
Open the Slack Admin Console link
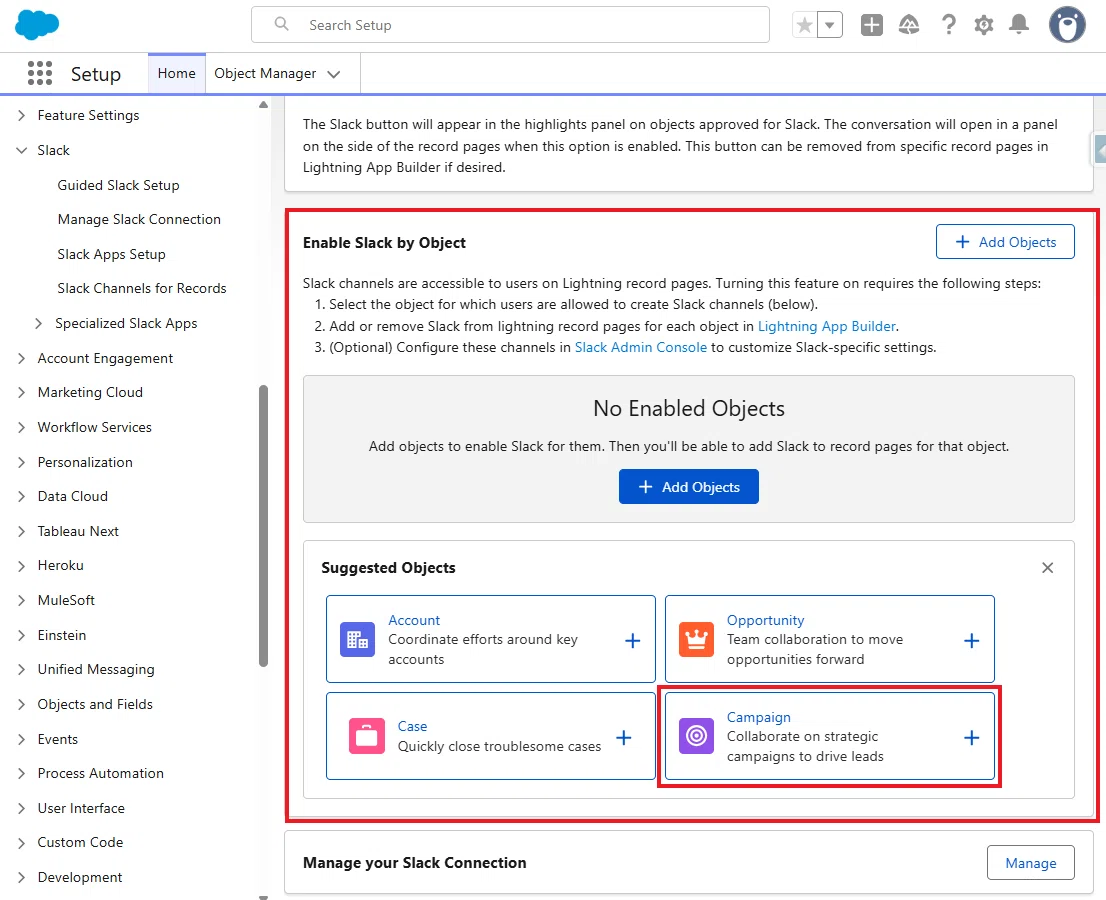point(640,347)
